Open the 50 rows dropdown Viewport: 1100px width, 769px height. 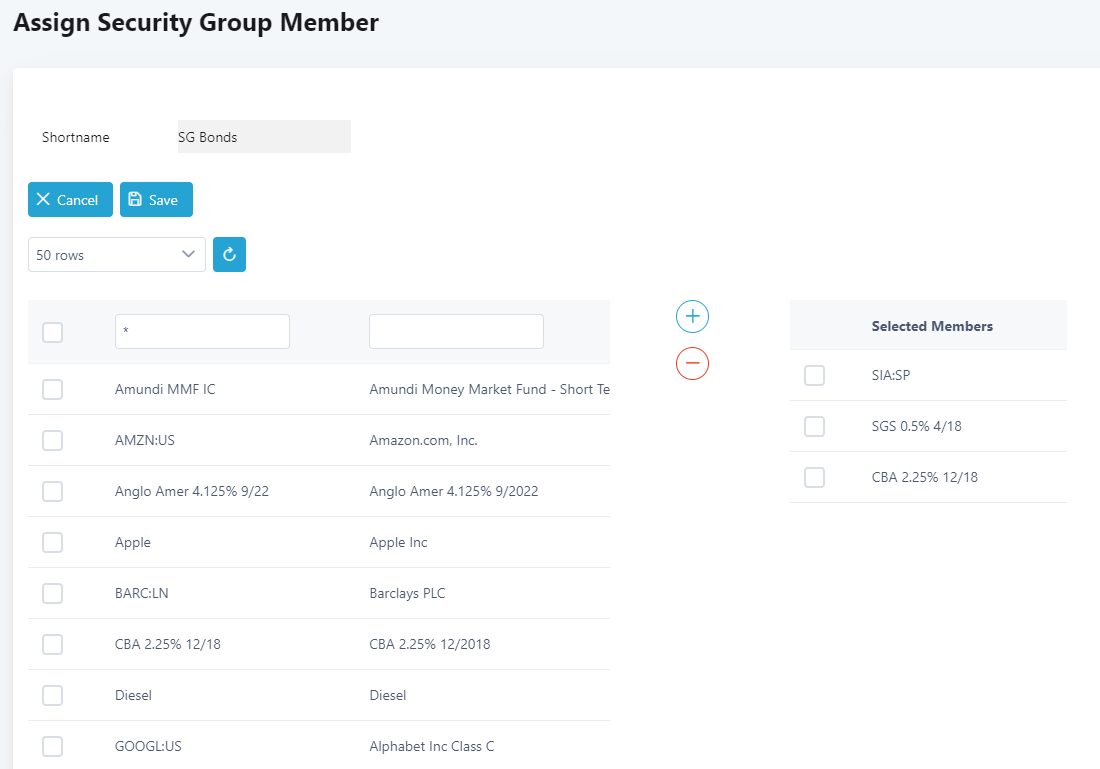[x=116, y=255]
